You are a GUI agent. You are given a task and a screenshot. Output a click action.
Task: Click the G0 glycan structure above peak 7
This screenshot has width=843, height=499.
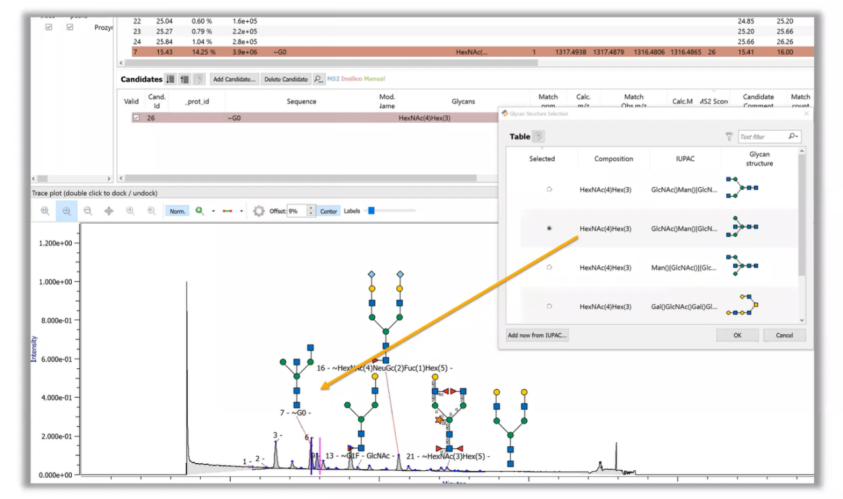[x=297, y=376]
